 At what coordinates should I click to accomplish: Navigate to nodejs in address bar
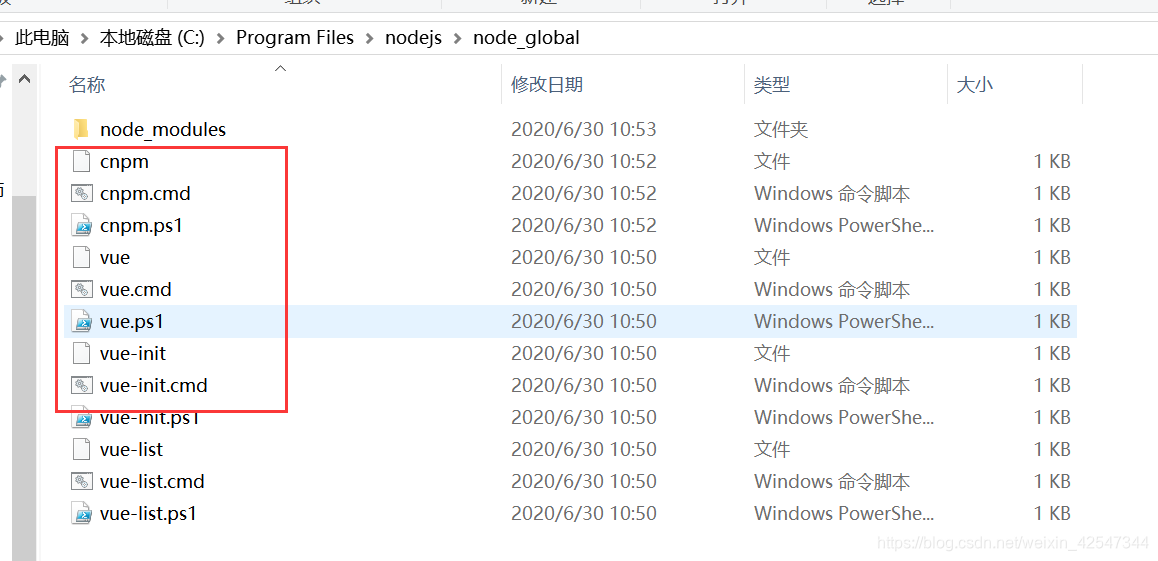pos(414,38)
